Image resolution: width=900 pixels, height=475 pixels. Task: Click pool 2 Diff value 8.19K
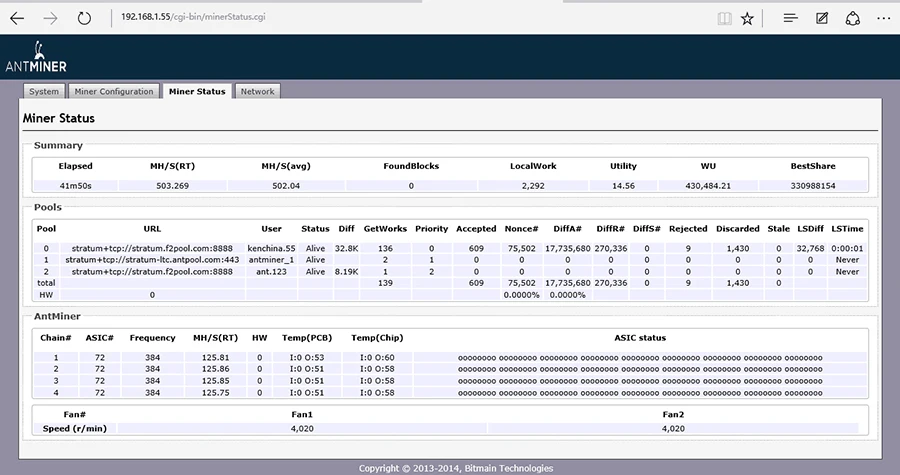coord(346,271)
